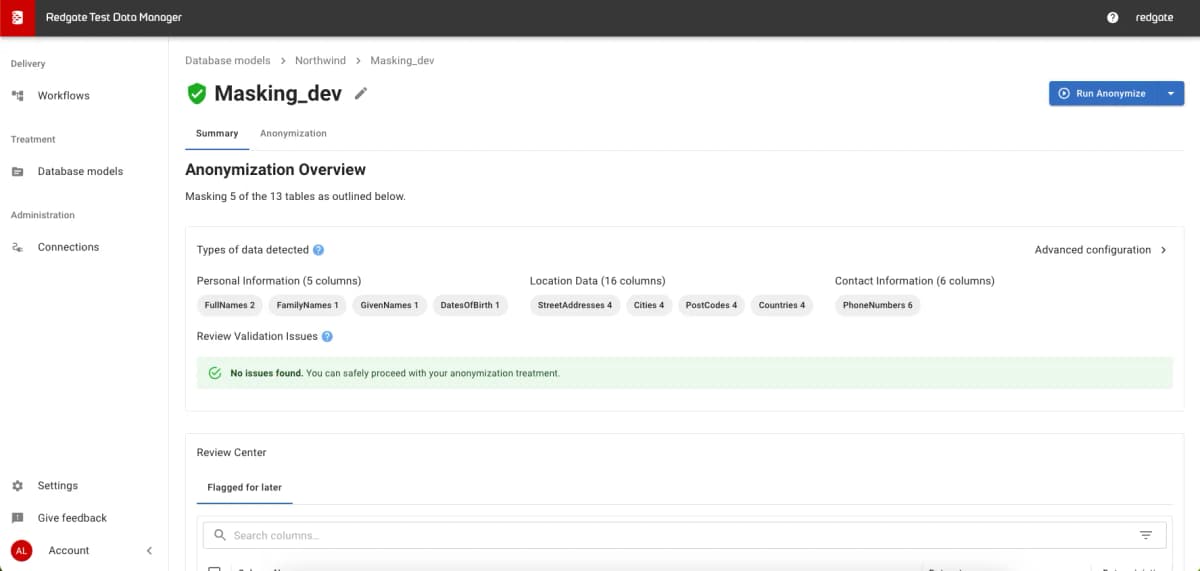Collapse the sidebar with the arrow

pyautogui.click(x=149, y=551)
